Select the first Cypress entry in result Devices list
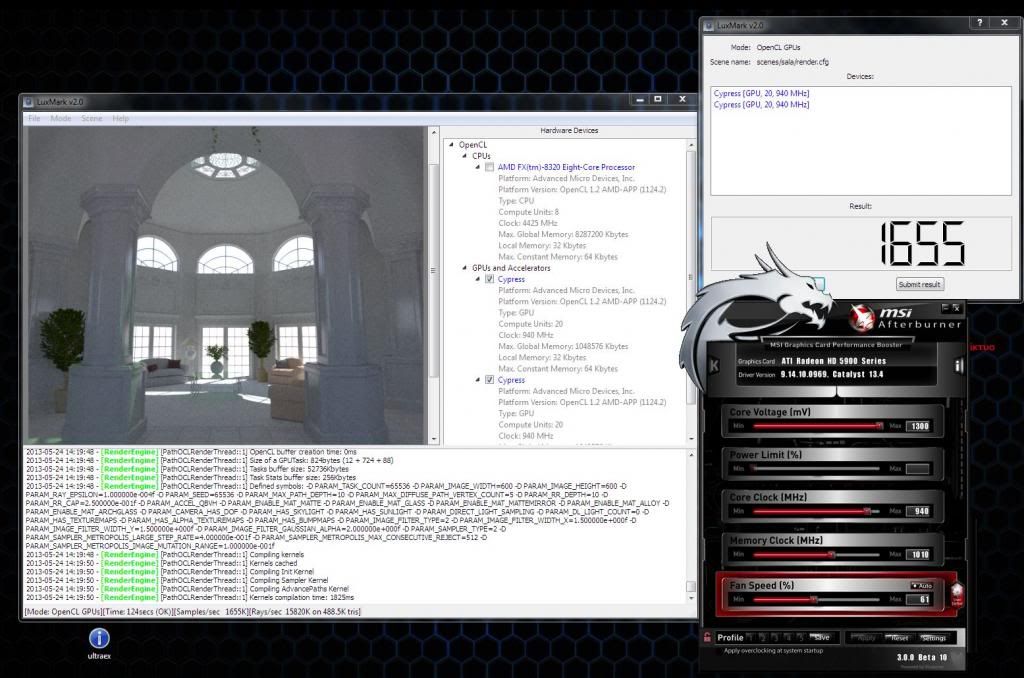 761,93
